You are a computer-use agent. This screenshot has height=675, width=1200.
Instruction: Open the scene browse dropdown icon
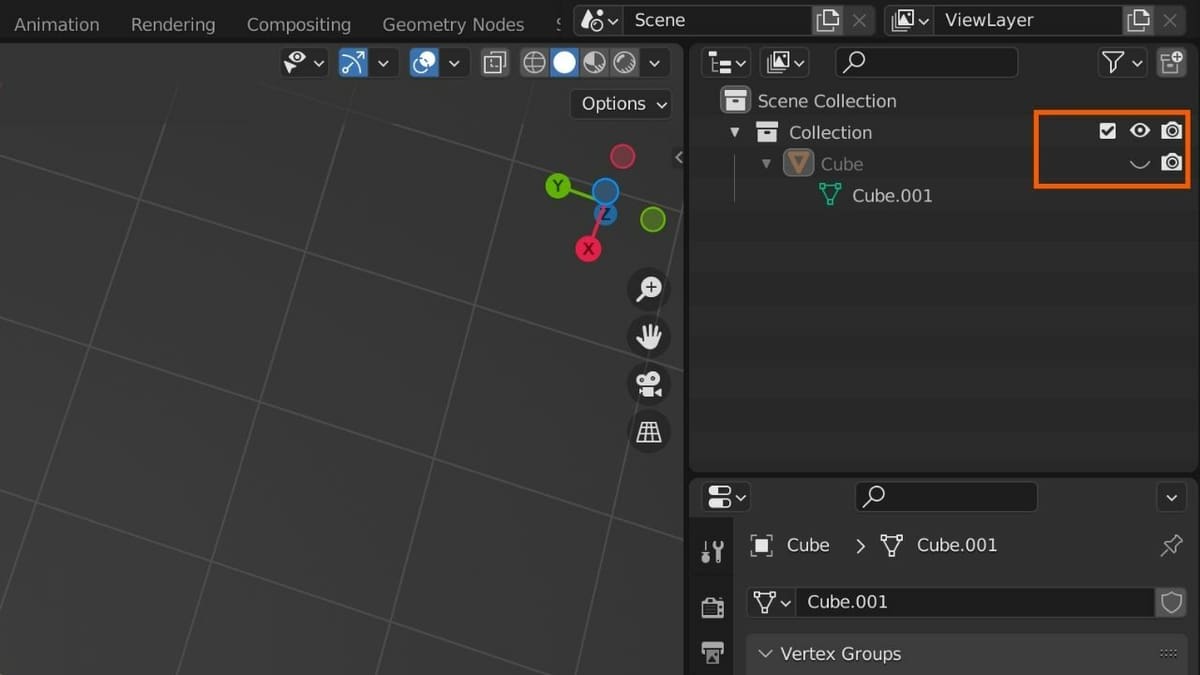pos(599,20)
